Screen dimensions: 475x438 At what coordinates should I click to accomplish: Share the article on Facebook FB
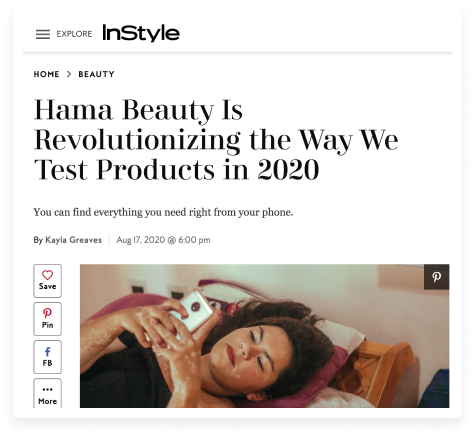coord(47,357)
